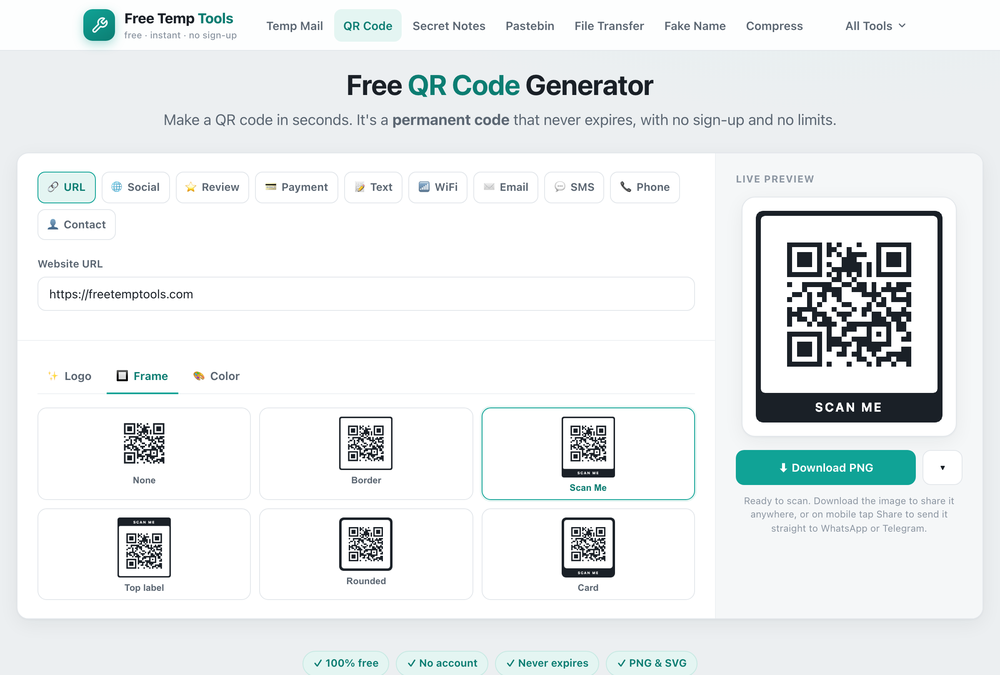
Task: Click the No account badge
Action: click(442, 663)
